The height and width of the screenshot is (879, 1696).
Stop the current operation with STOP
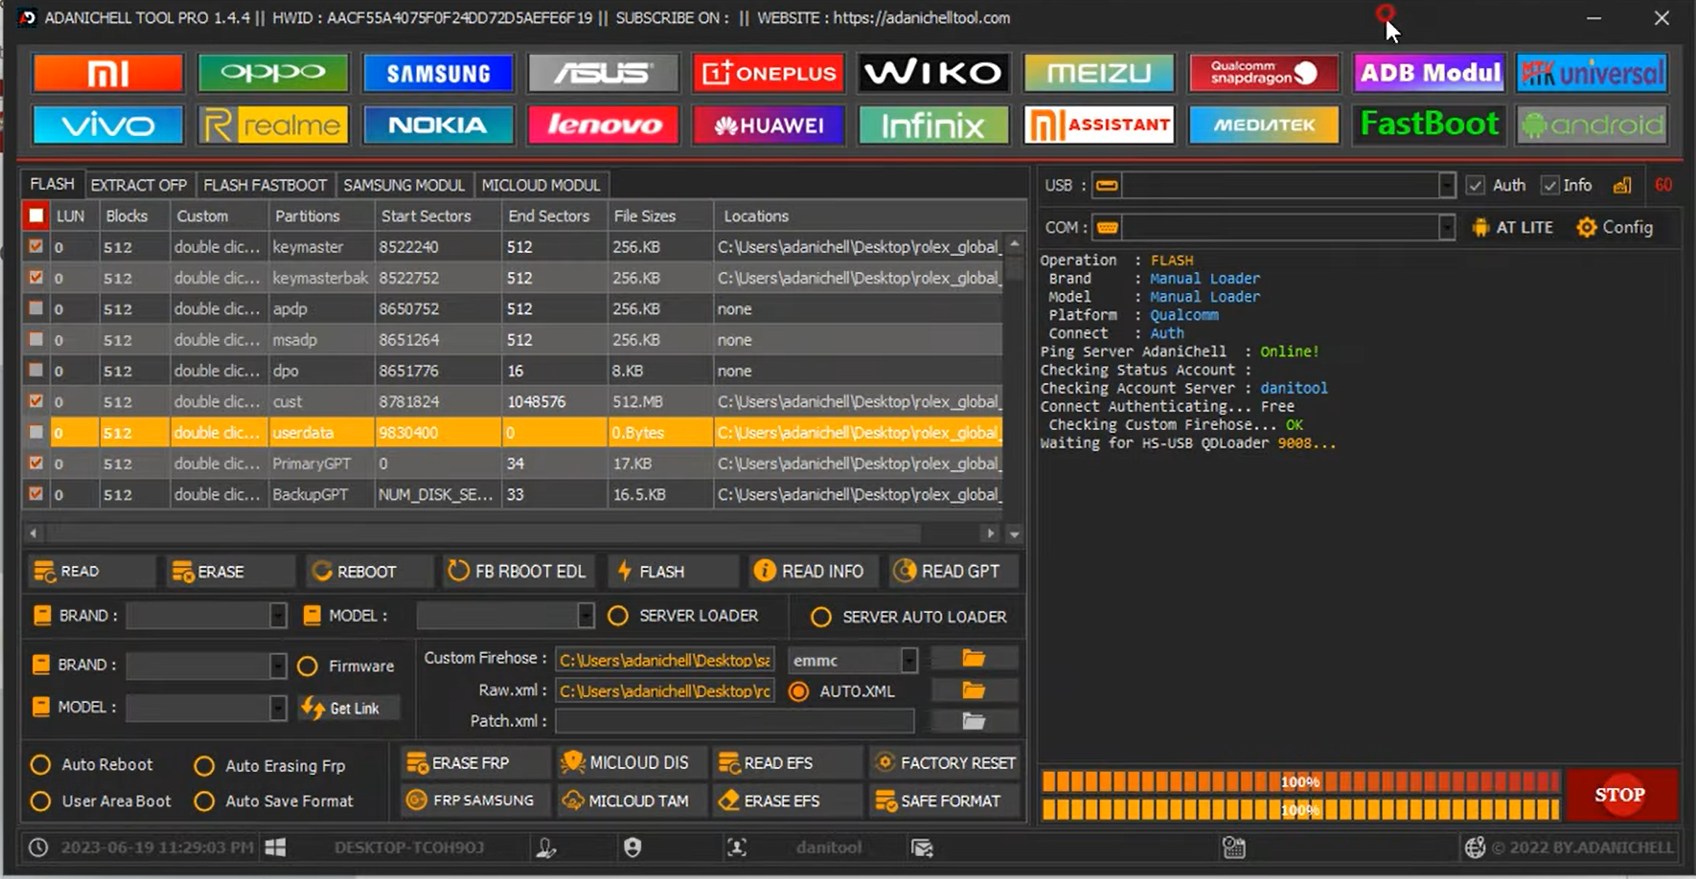[1620, 795]
